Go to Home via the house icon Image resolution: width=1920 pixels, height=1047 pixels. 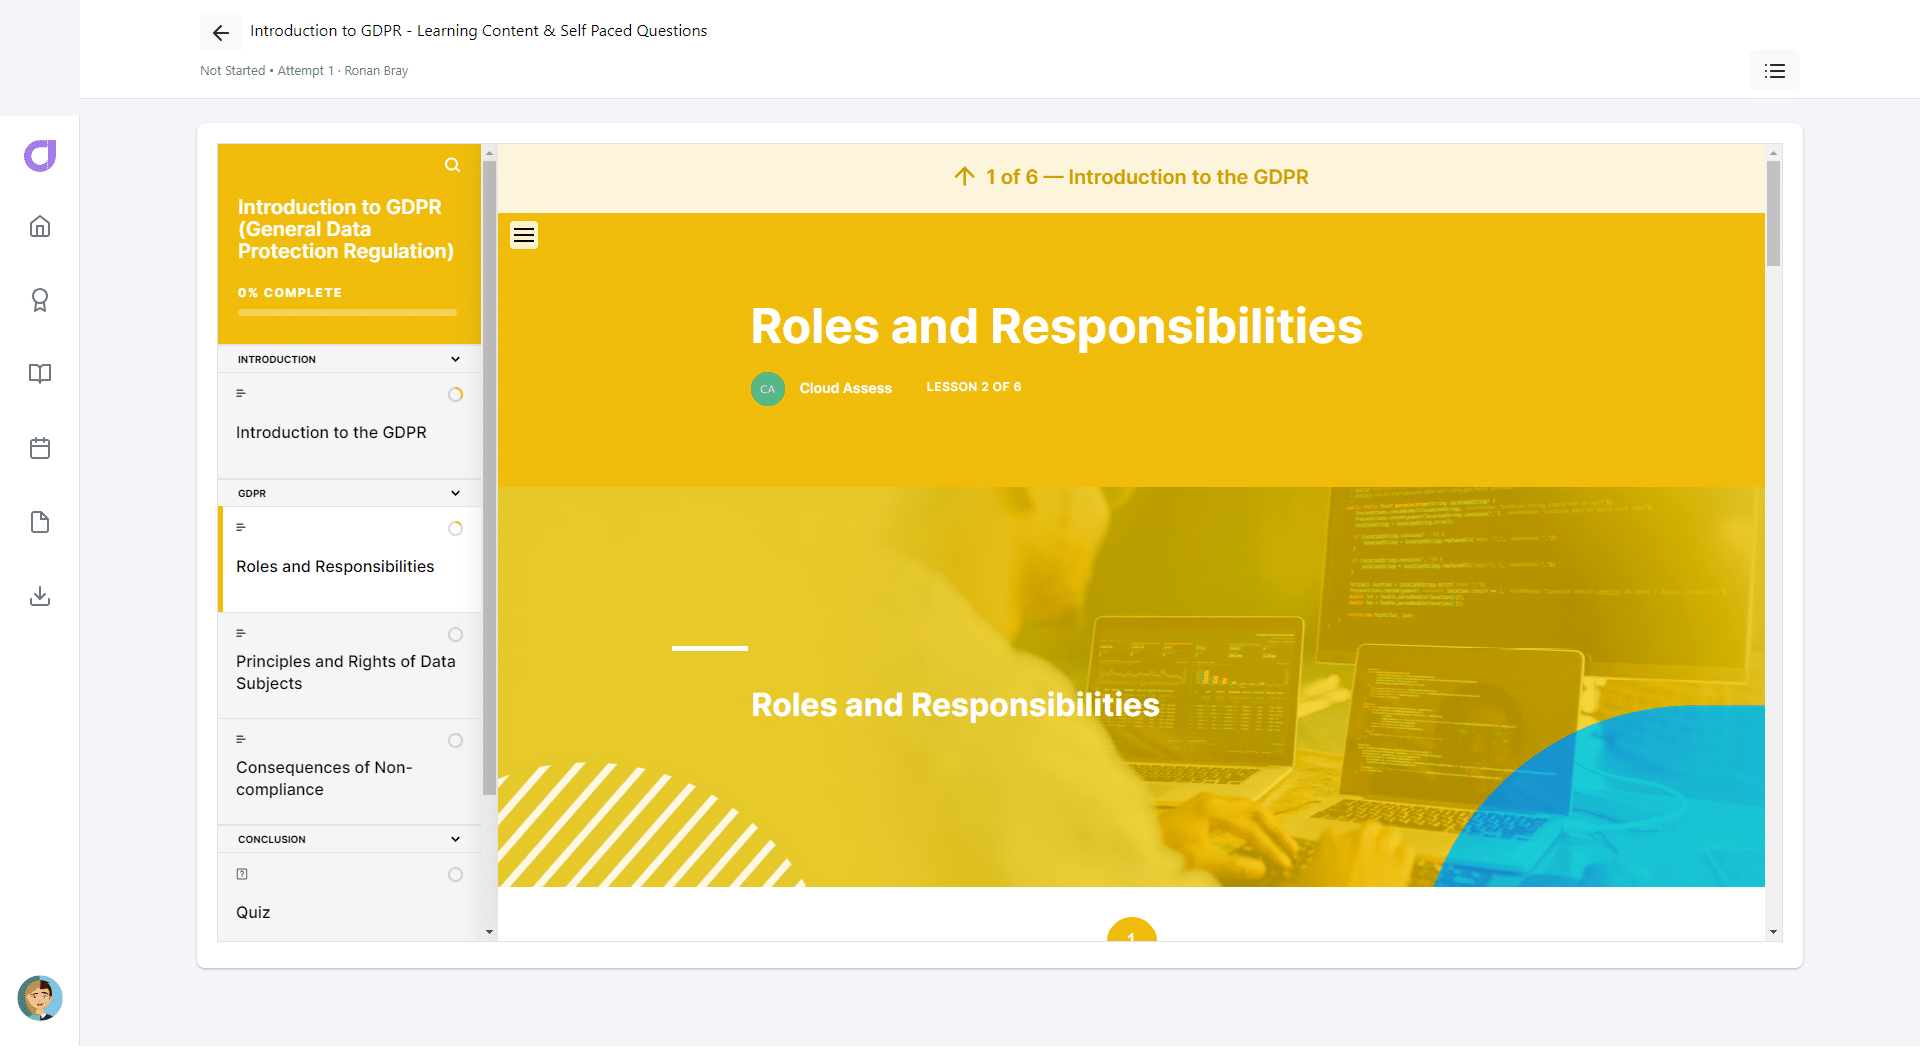40,227
